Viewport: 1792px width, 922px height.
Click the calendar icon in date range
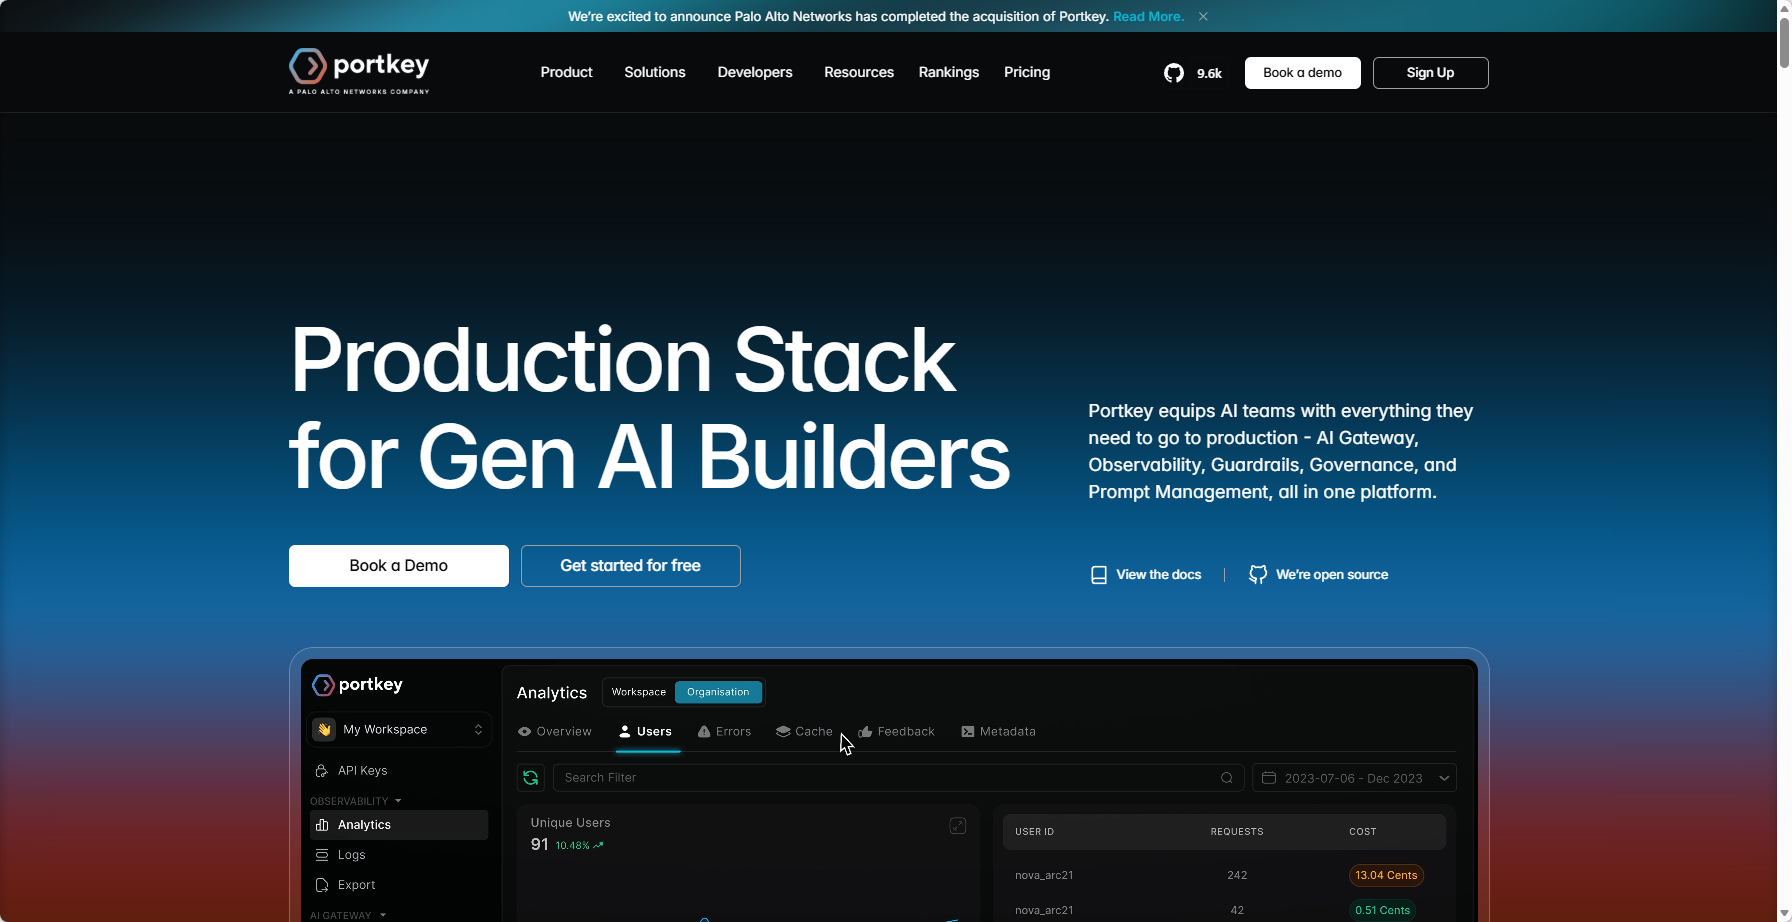click(1269, 778)
